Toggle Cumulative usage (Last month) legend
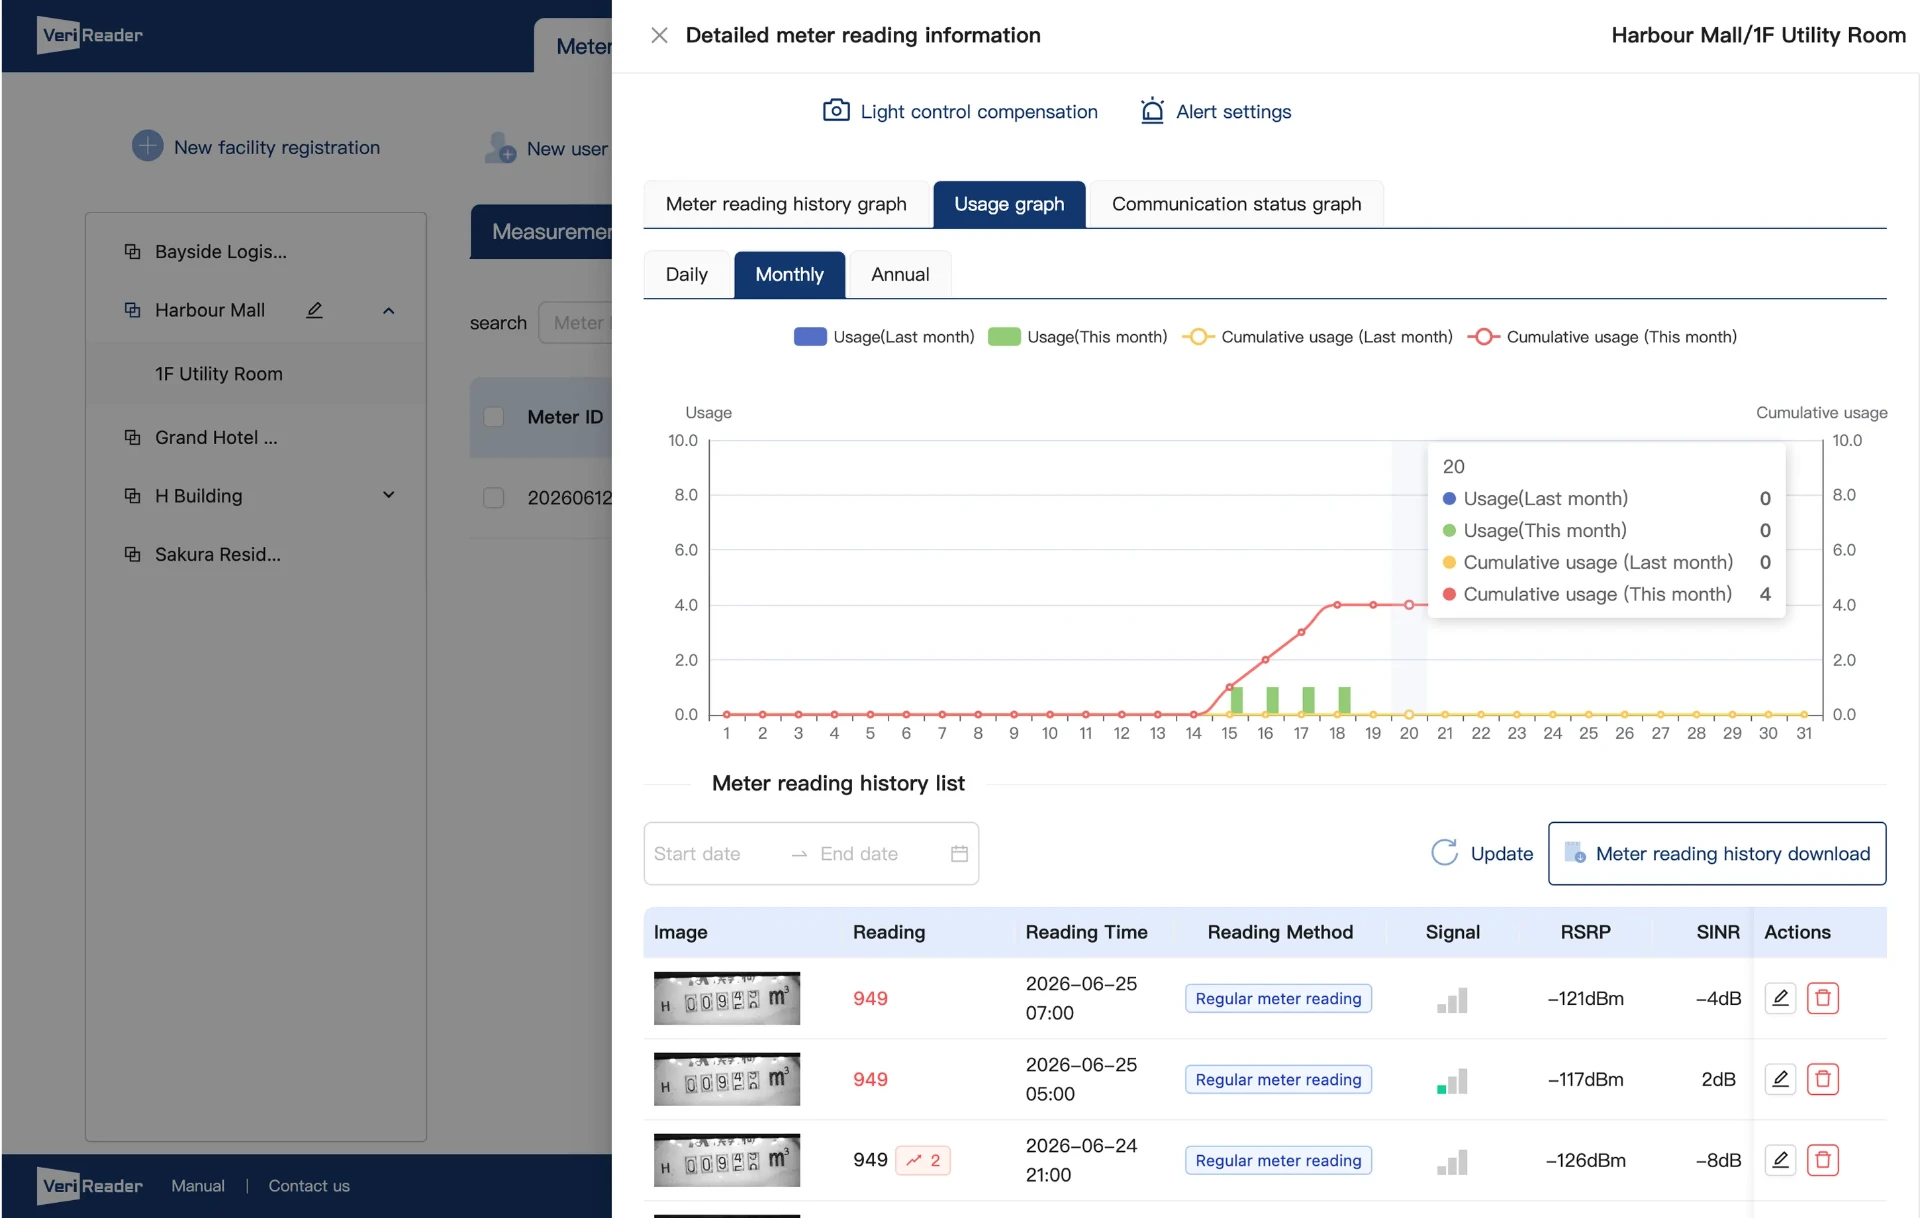 [1317, 337]
